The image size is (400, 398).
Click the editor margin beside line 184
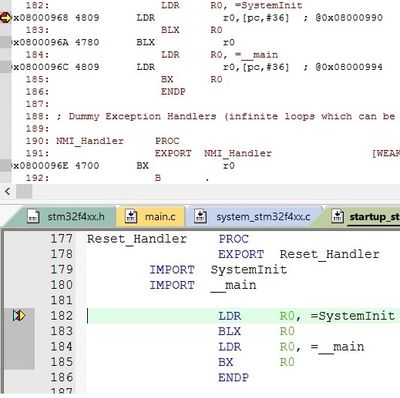point(19,347)
